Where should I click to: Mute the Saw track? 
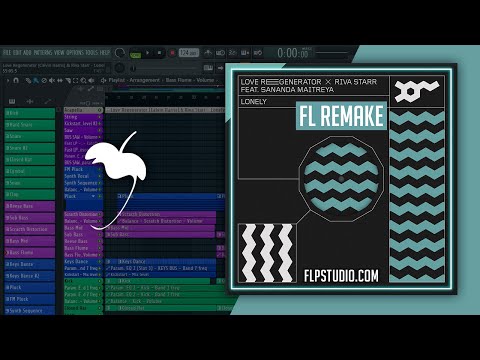[x=100, y=130]
